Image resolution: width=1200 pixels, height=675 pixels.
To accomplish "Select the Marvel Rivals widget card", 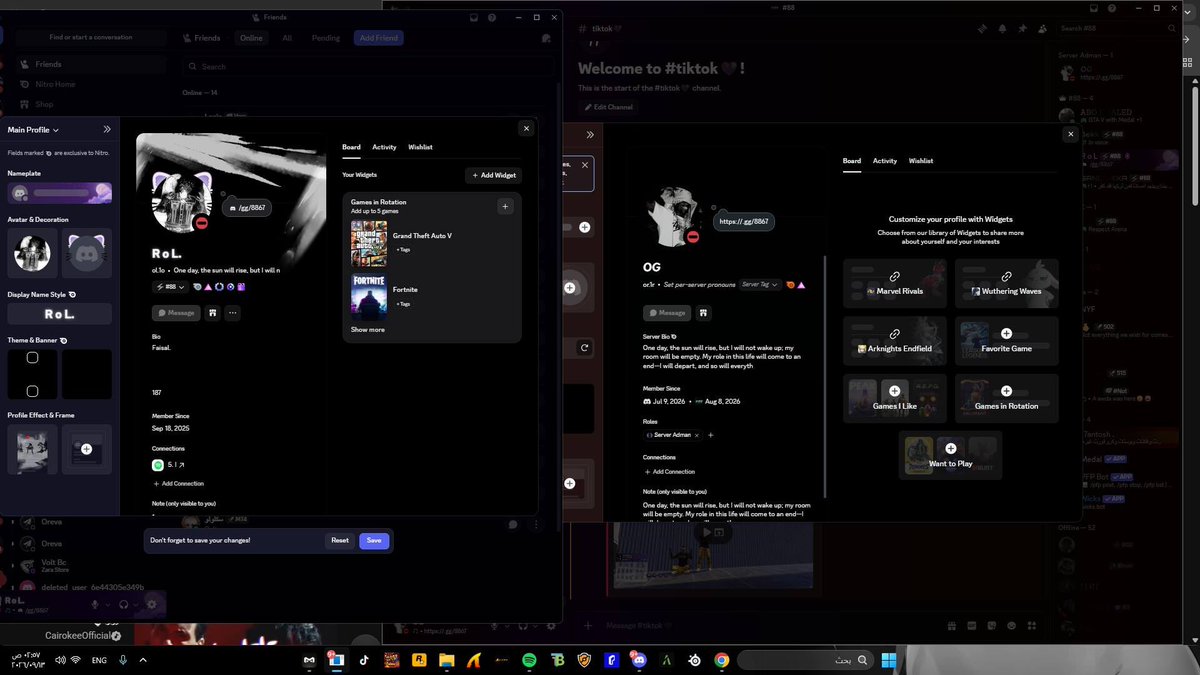I will (895, 283).
